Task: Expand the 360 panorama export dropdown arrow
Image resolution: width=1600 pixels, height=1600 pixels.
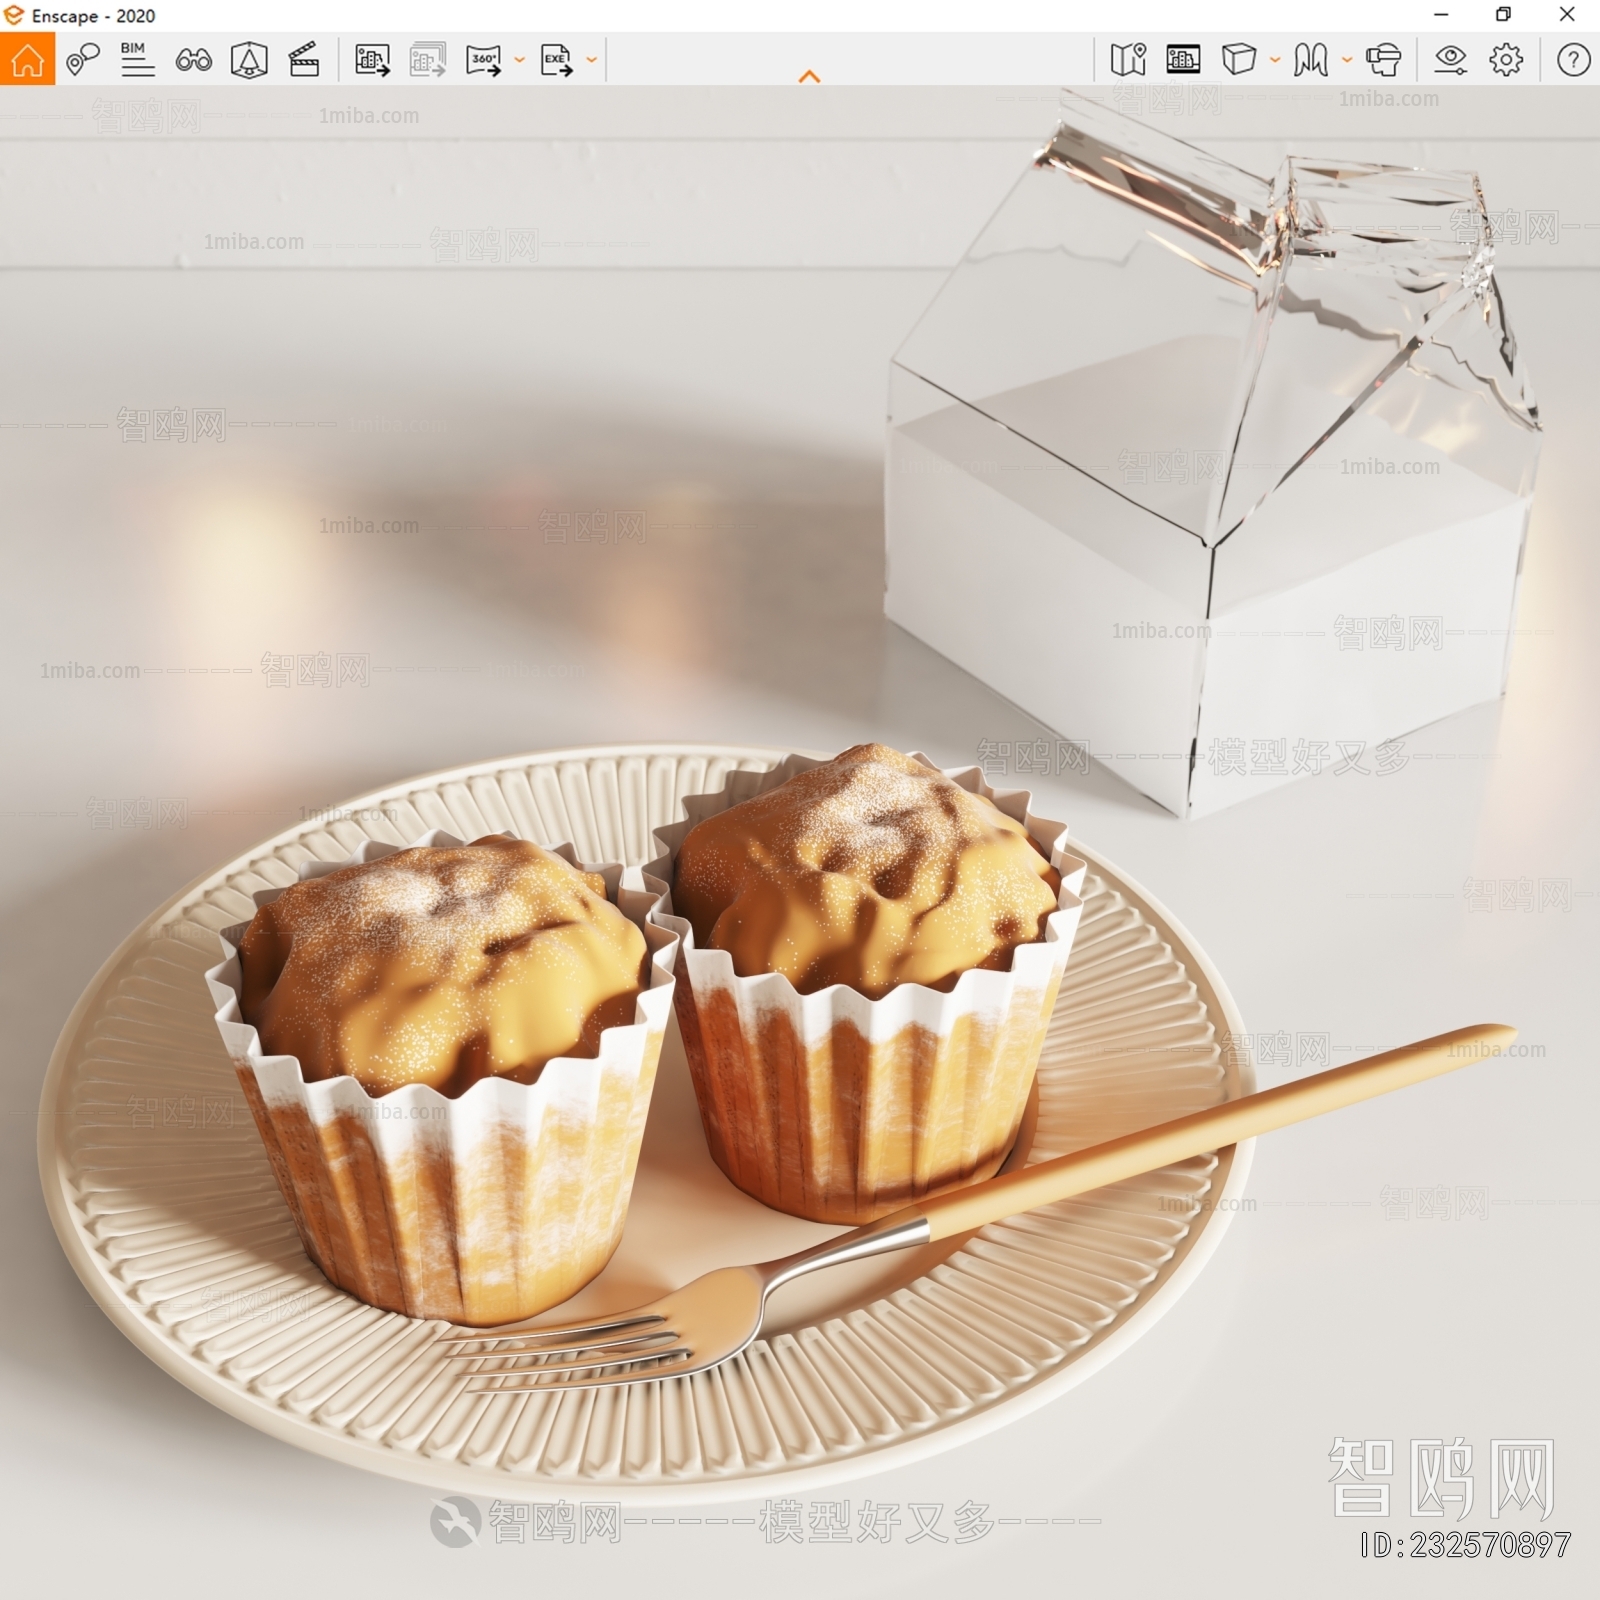Action: tap(519, 60)
